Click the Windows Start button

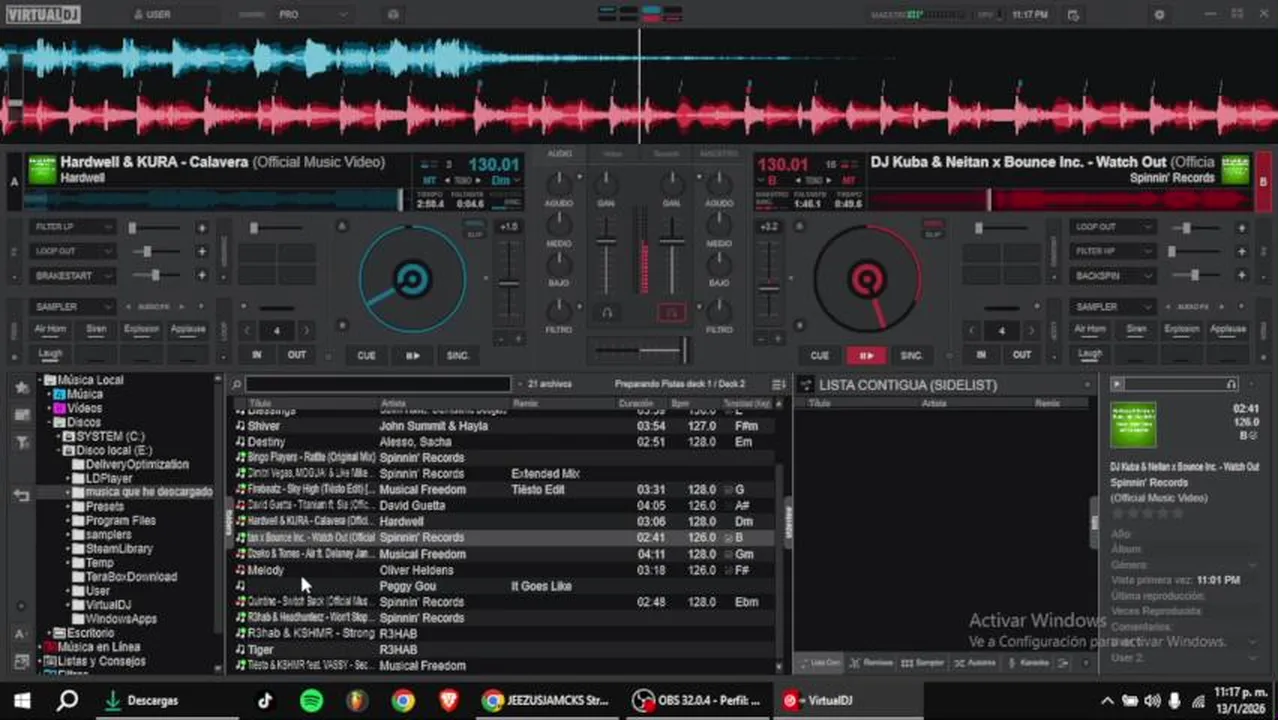coord(21,701)
